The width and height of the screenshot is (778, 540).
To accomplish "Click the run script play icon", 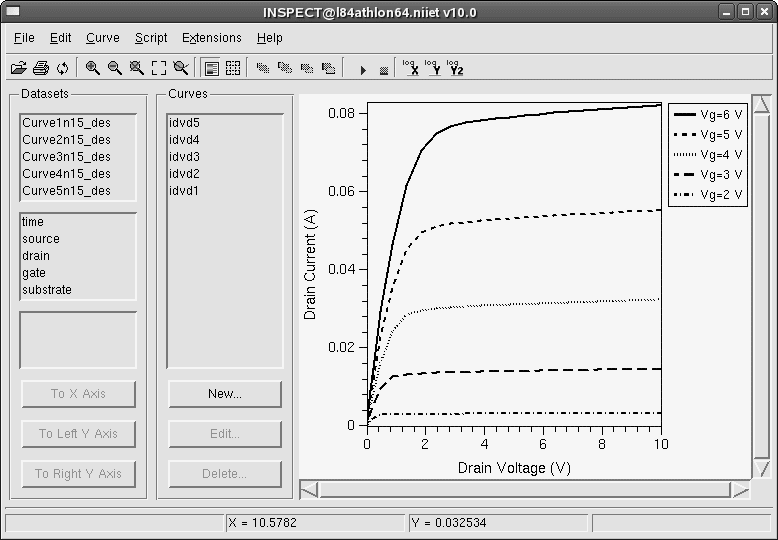I will pyautogui.click(x=362, y=69).
